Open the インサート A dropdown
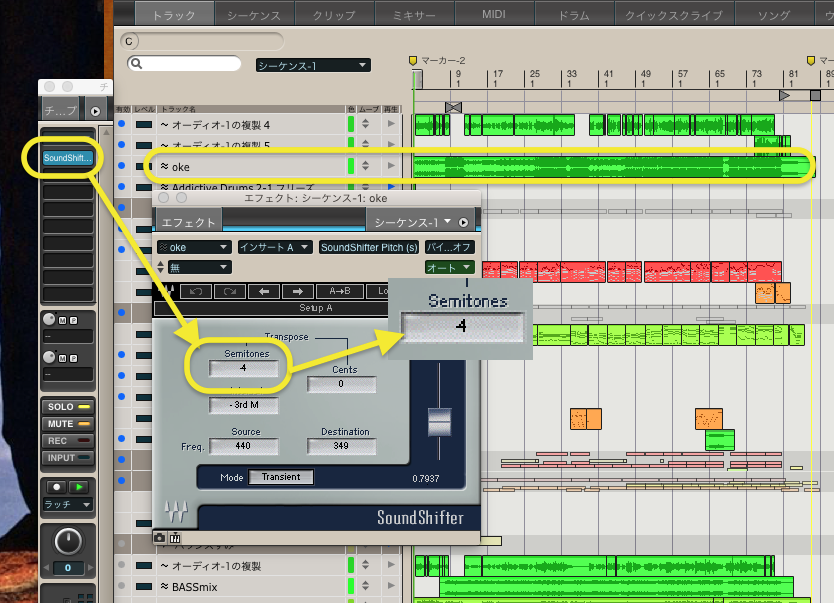The image size is (834, 603). [x=275, y=247]
